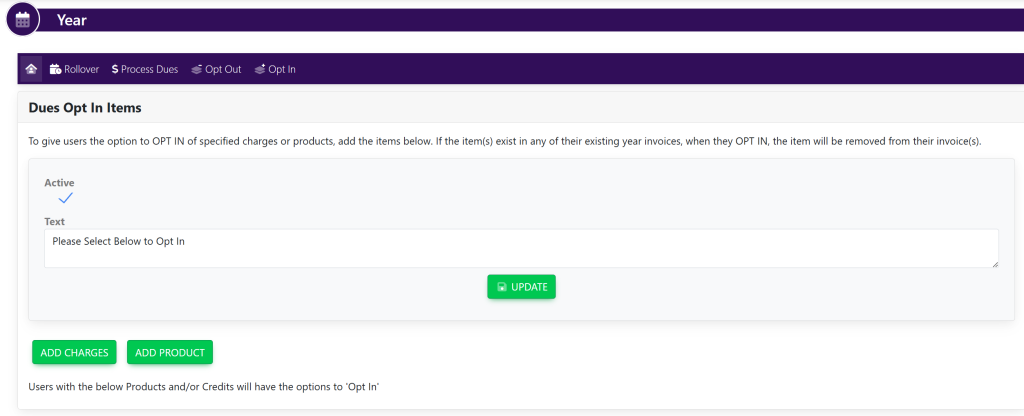Click the ADD CHARGES button

tap(75, 352)
